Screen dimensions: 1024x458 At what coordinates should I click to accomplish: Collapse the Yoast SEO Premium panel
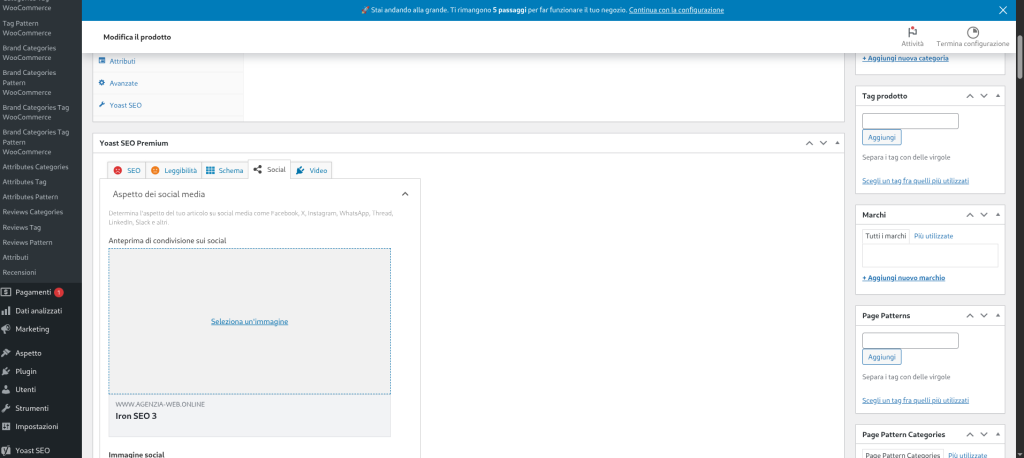(838, 143)
